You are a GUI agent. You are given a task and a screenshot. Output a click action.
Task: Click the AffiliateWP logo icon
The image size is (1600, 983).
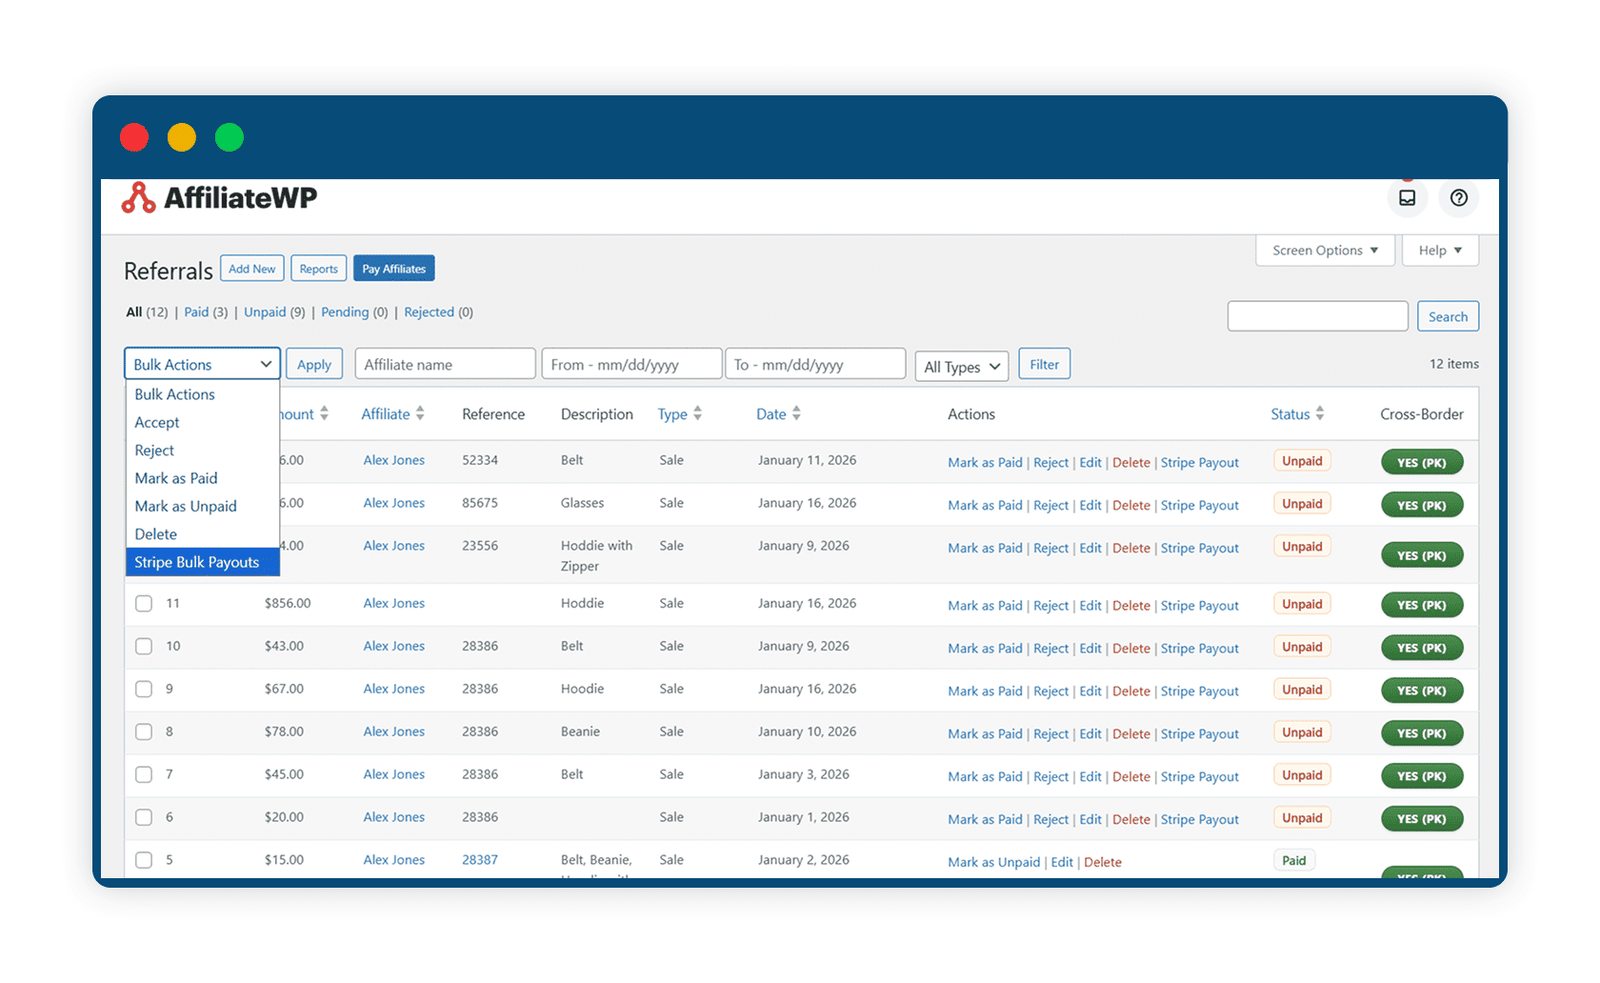point(138,198)
